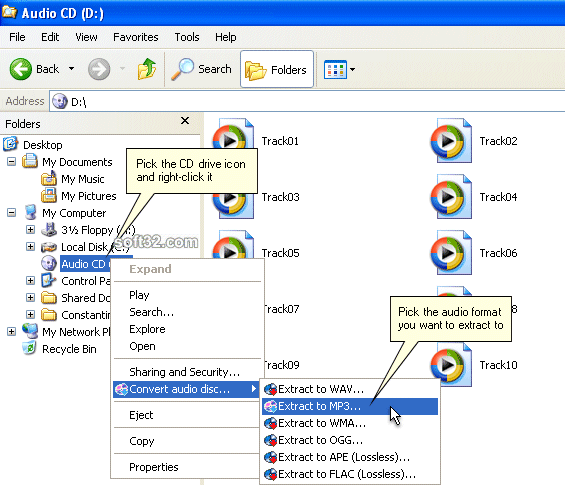The height and width of the screenshot is (485, 565).
Task: Select My Pictures in folder tree
Action: [x=89, y=196]
